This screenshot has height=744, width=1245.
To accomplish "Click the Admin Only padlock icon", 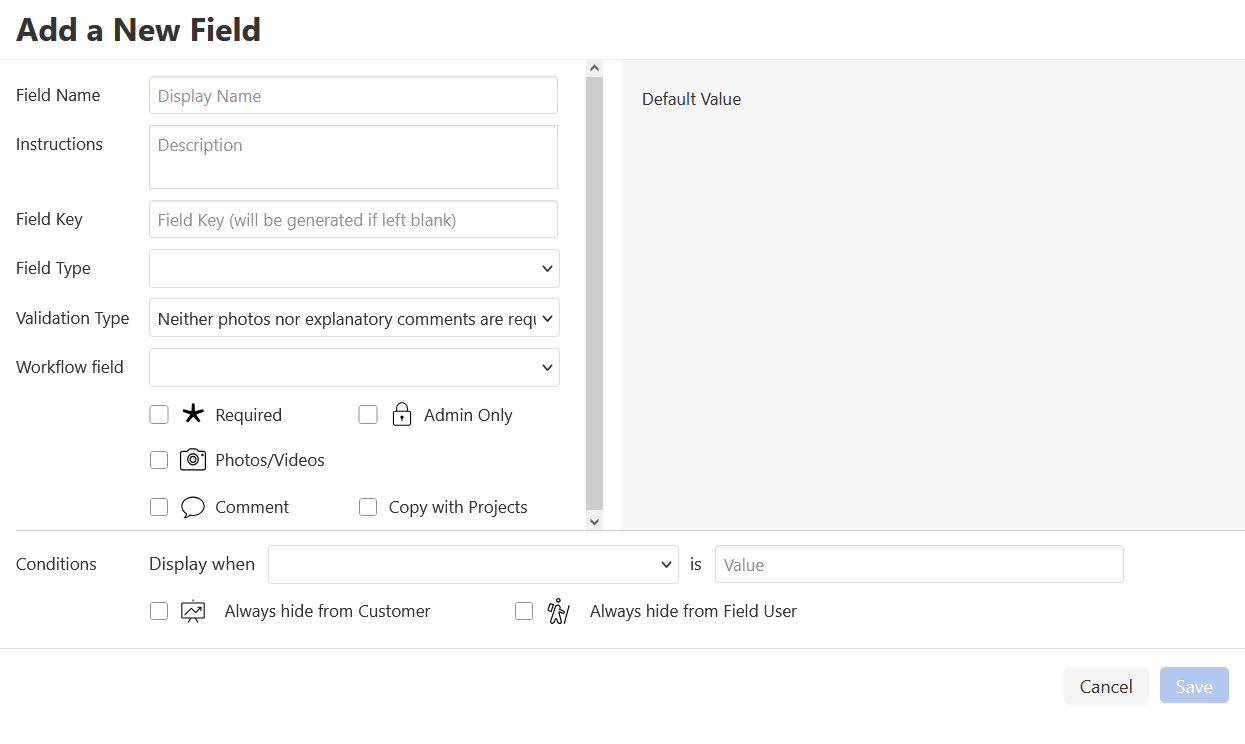I will pyautogui.click(x=402, y=415).
